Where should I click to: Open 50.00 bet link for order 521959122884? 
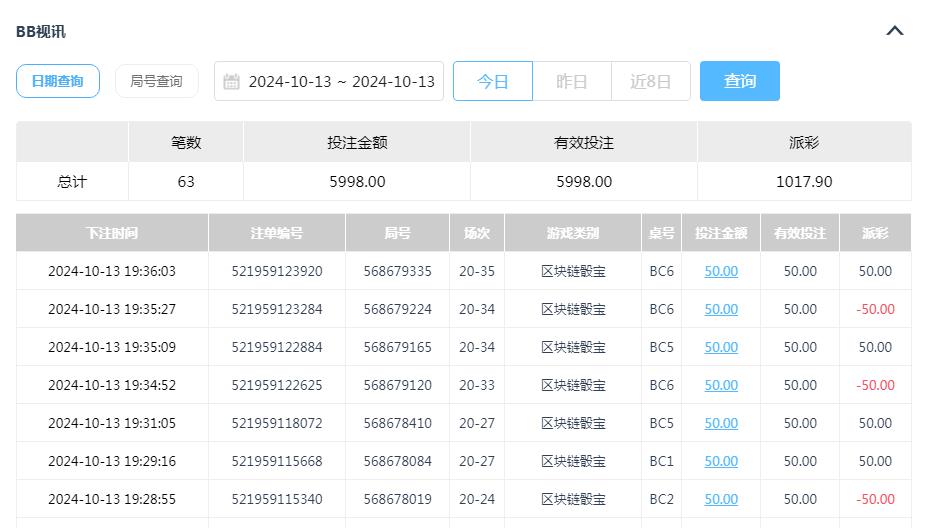click(x=721, y=347)
